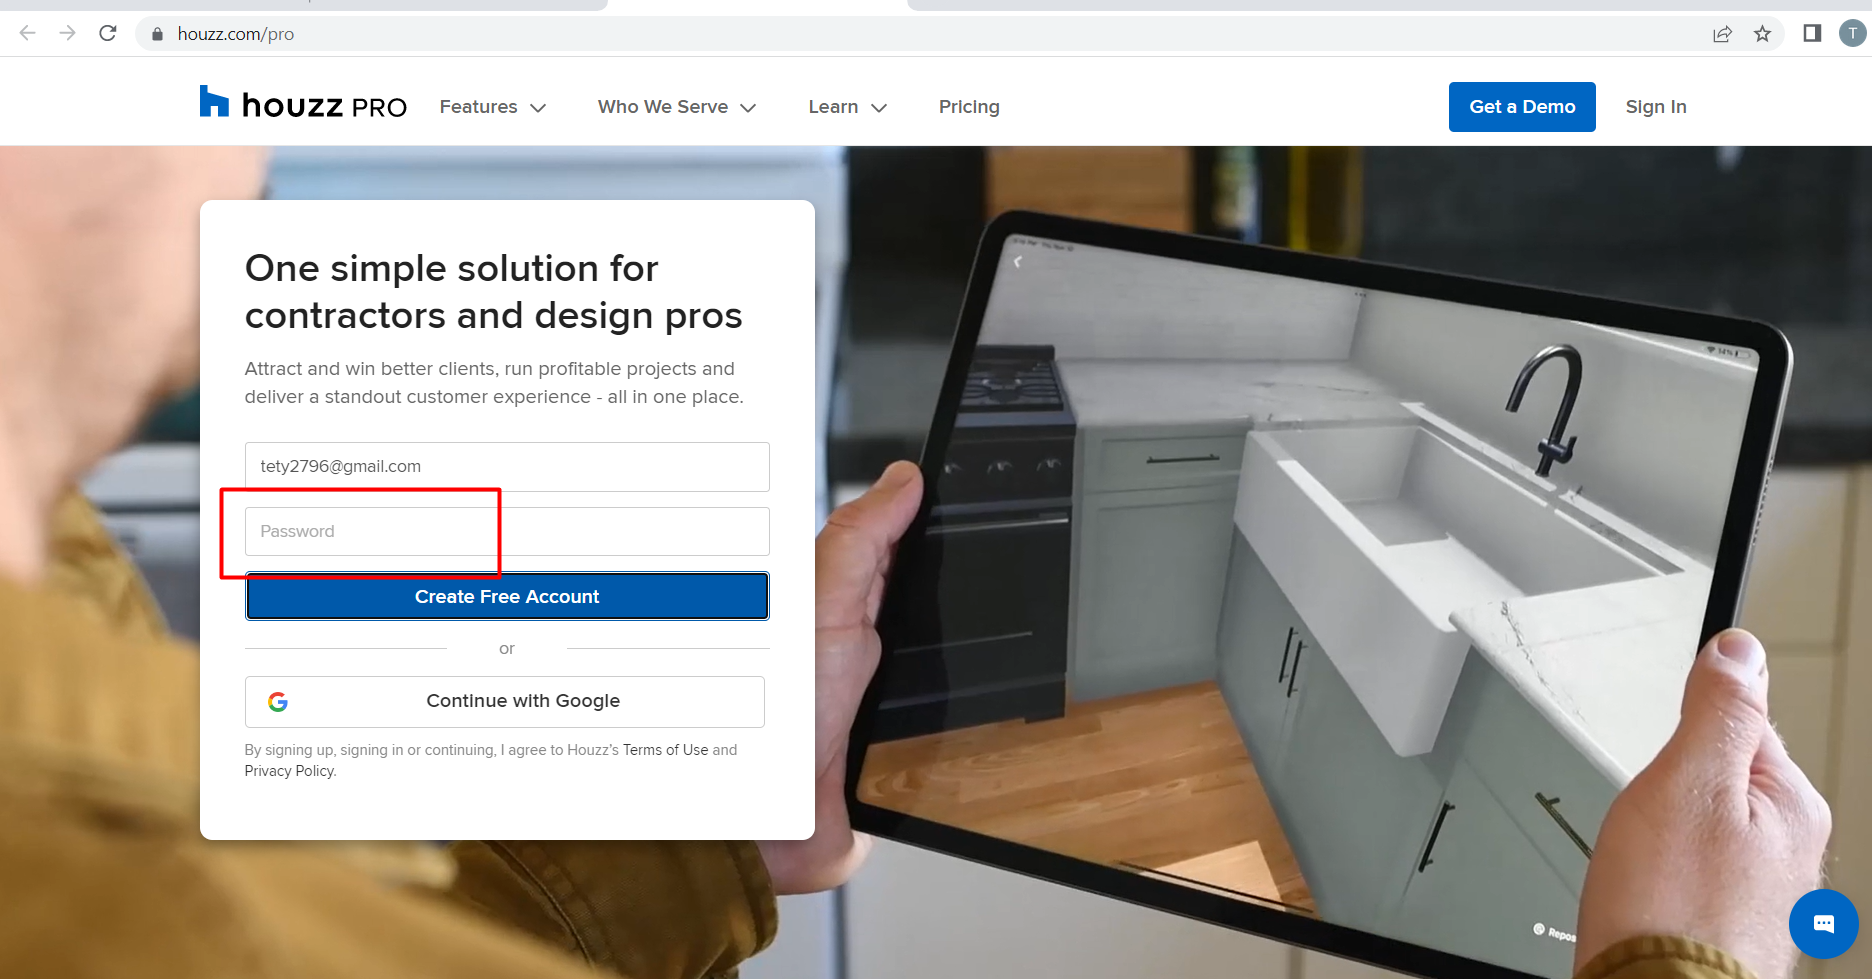Screen dimensions: 1872x979
Task: Click Get a Demo button
Action: tap(1522, 107)
